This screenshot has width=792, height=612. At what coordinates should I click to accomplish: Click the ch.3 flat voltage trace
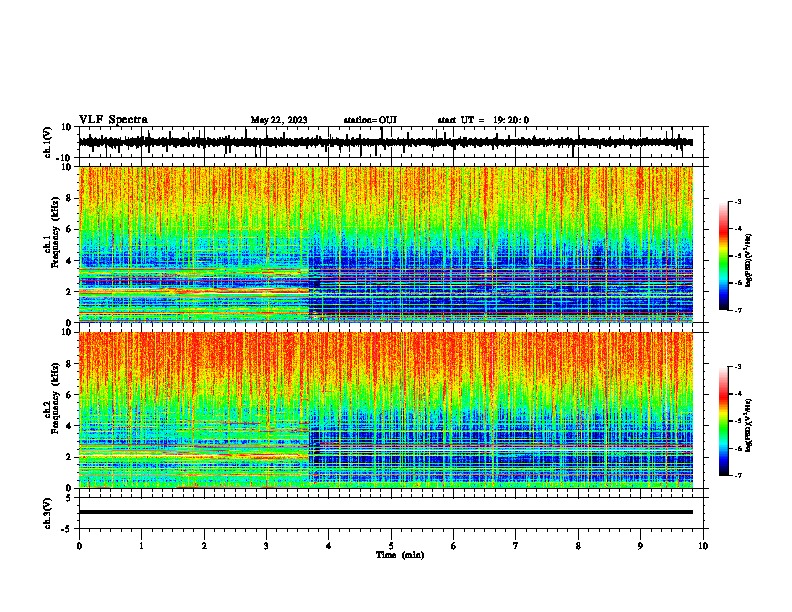385,512
